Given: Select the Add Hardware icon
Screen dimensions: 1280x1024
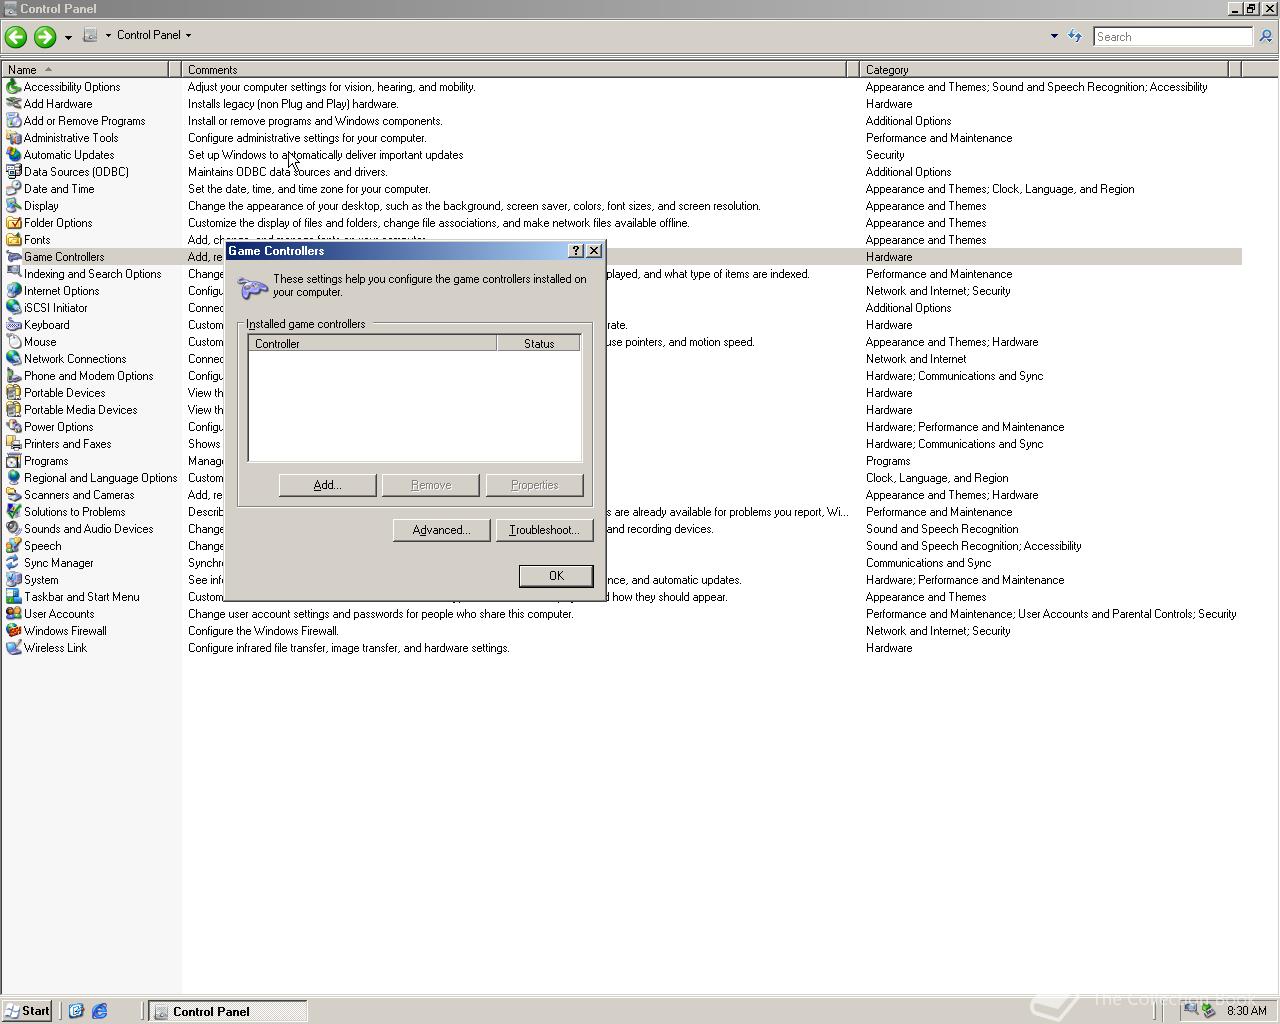Looking at the screenshot, I should tap(13, 104).
